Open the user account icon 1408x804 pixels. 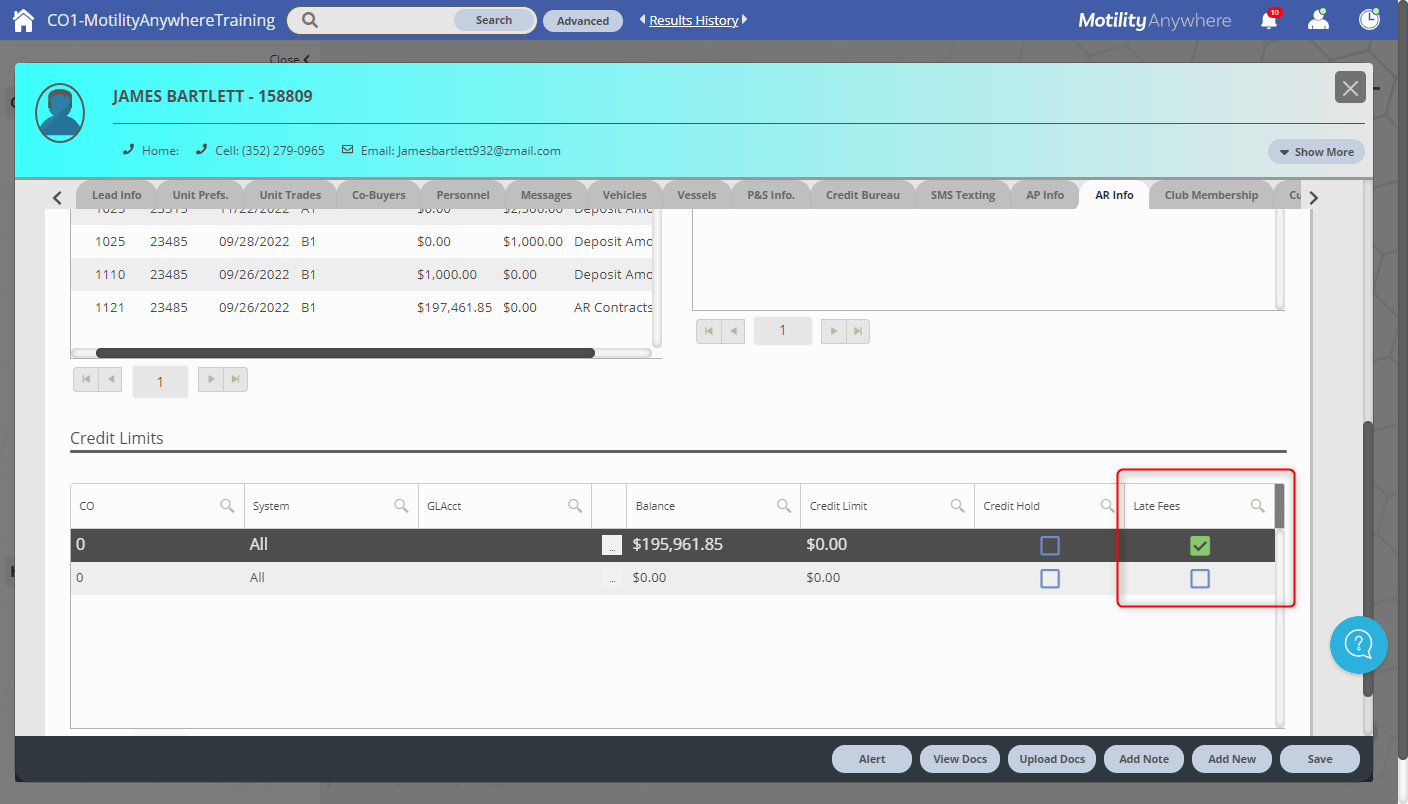click(1318, 19)
